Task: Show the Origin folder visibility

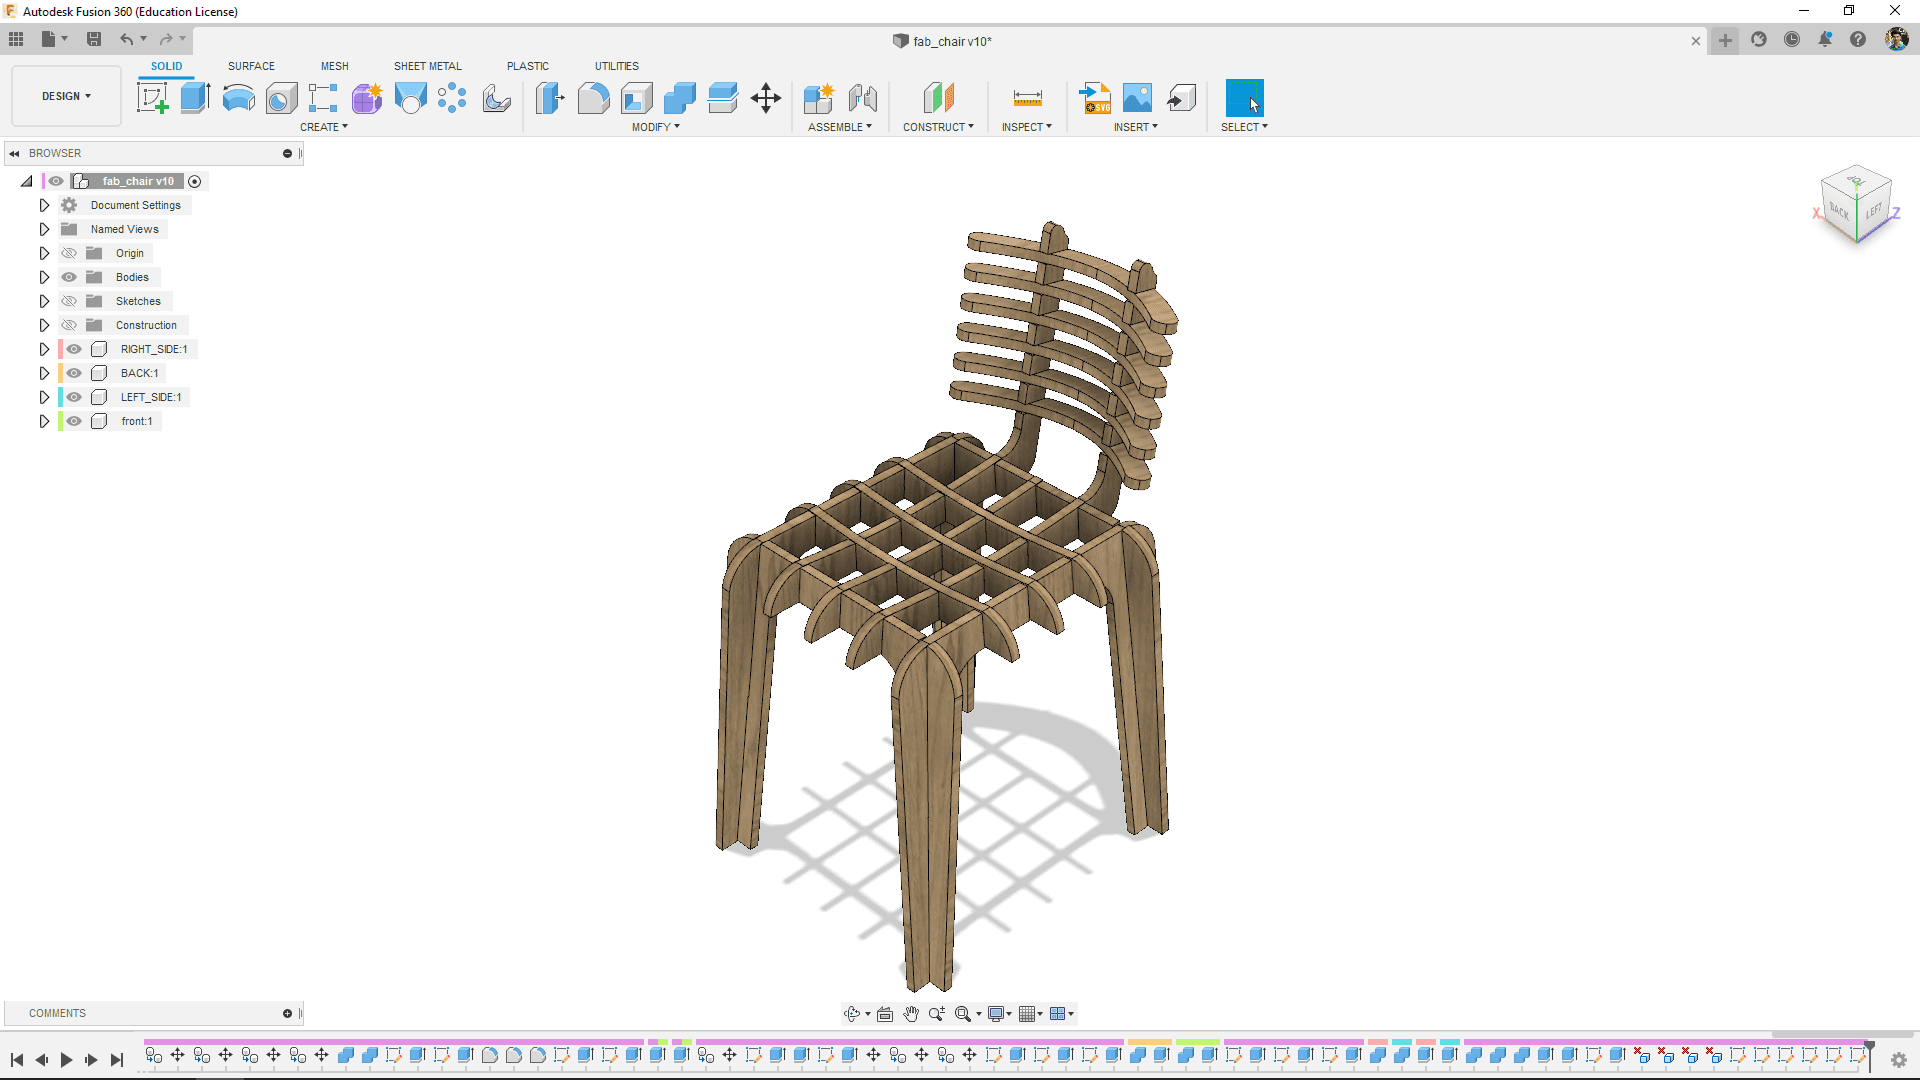Action: pos(69,253)
